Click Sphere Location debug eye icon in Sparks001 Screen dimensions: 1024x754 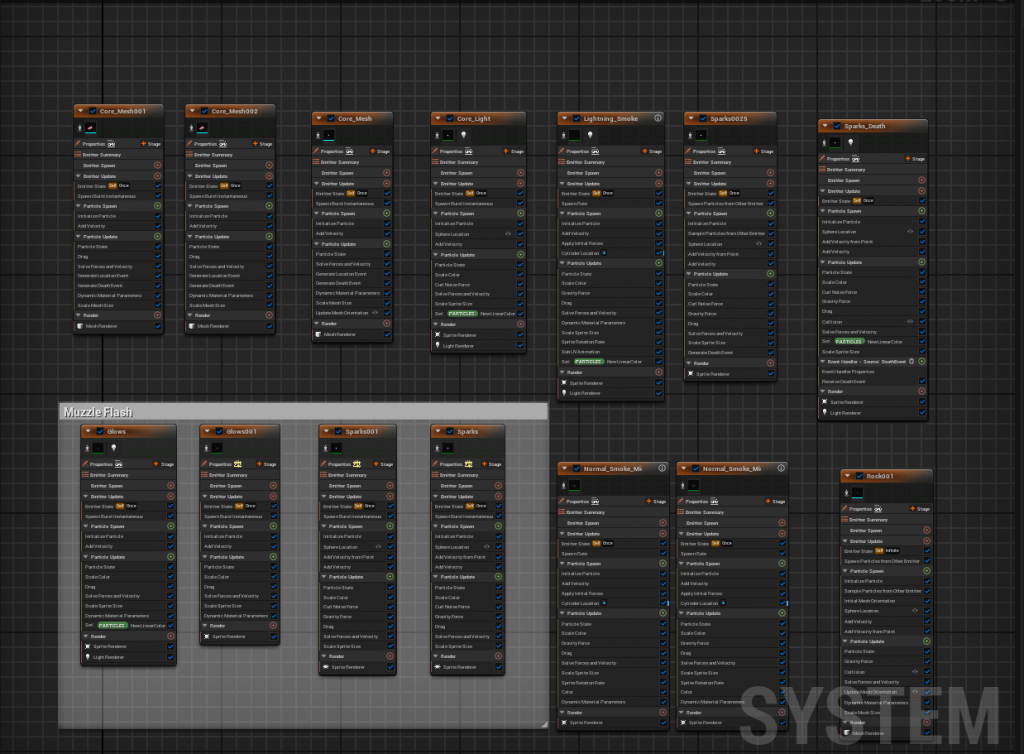(377, 547)
